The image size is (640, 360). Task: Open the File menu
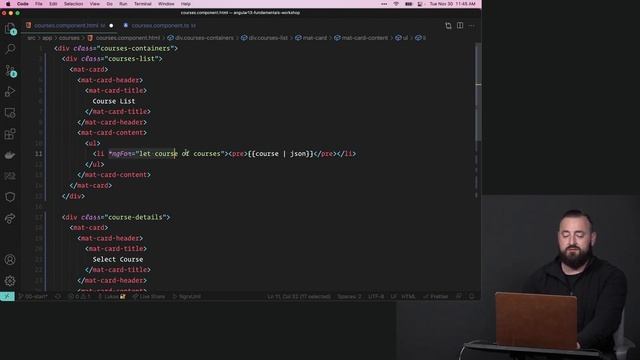point(39,4)
